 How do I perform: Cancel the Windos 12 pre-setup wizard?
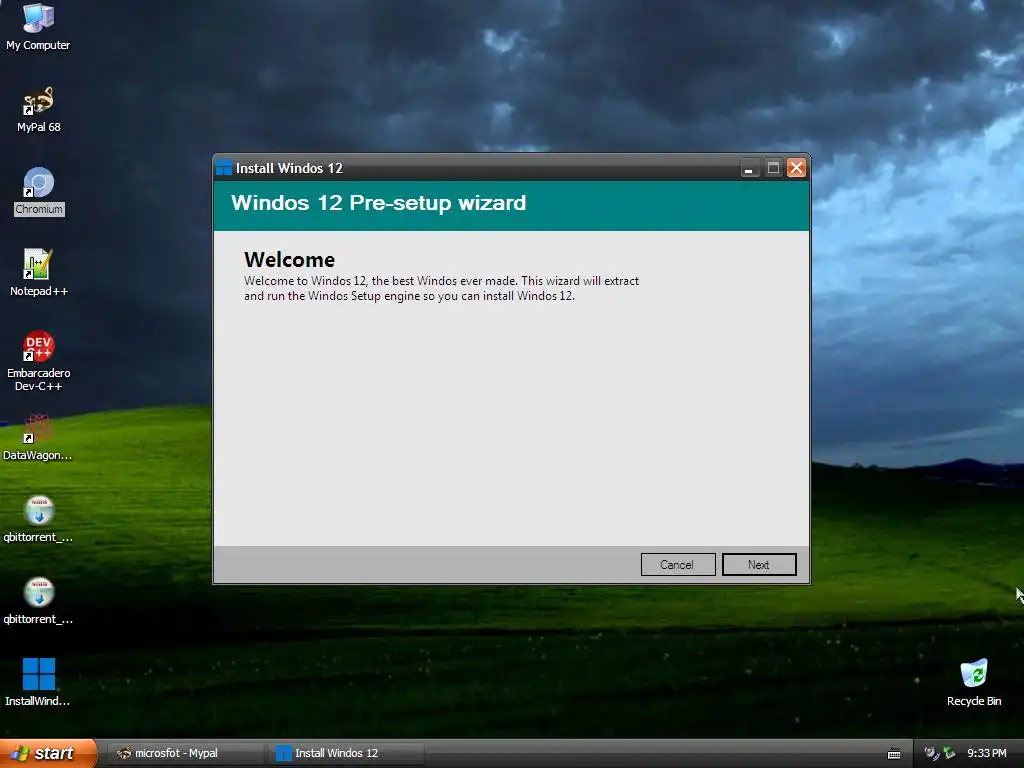click(x=677, y=564)
